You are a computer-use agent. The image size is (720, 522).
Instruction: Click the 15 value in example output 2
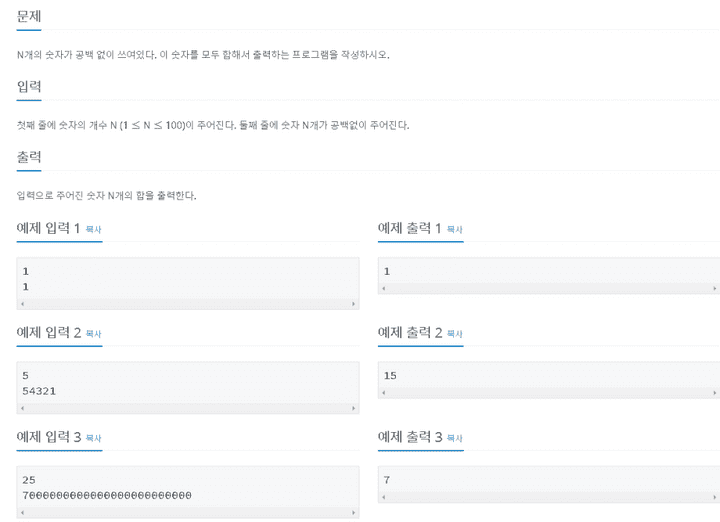coord(390,376)
